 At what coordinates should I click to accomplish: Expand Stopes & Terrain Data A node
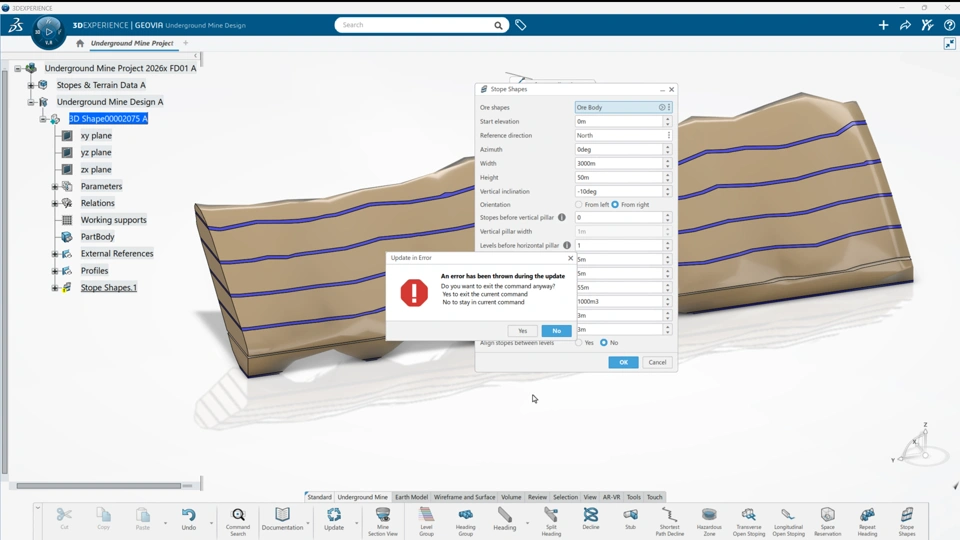click(x=30, y=85)
